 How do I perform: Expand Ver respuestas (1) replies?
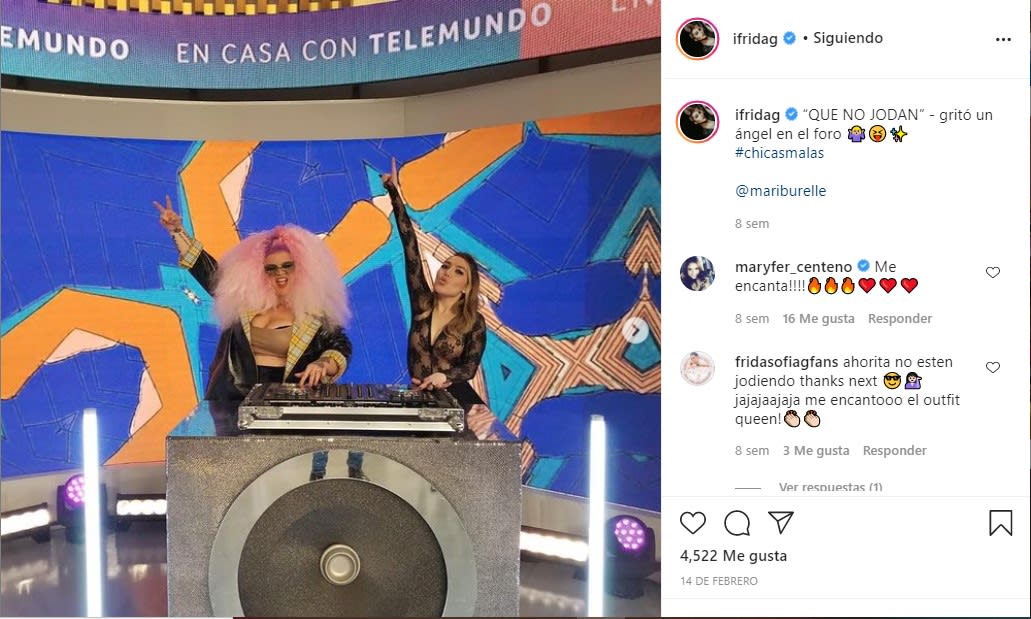pos(830,487)
